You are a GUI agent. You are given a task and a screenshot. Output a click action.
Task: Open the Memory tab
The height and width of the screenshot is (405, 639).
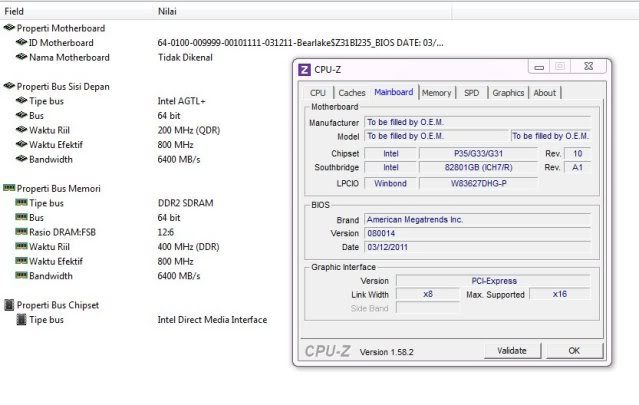point(436,93)
